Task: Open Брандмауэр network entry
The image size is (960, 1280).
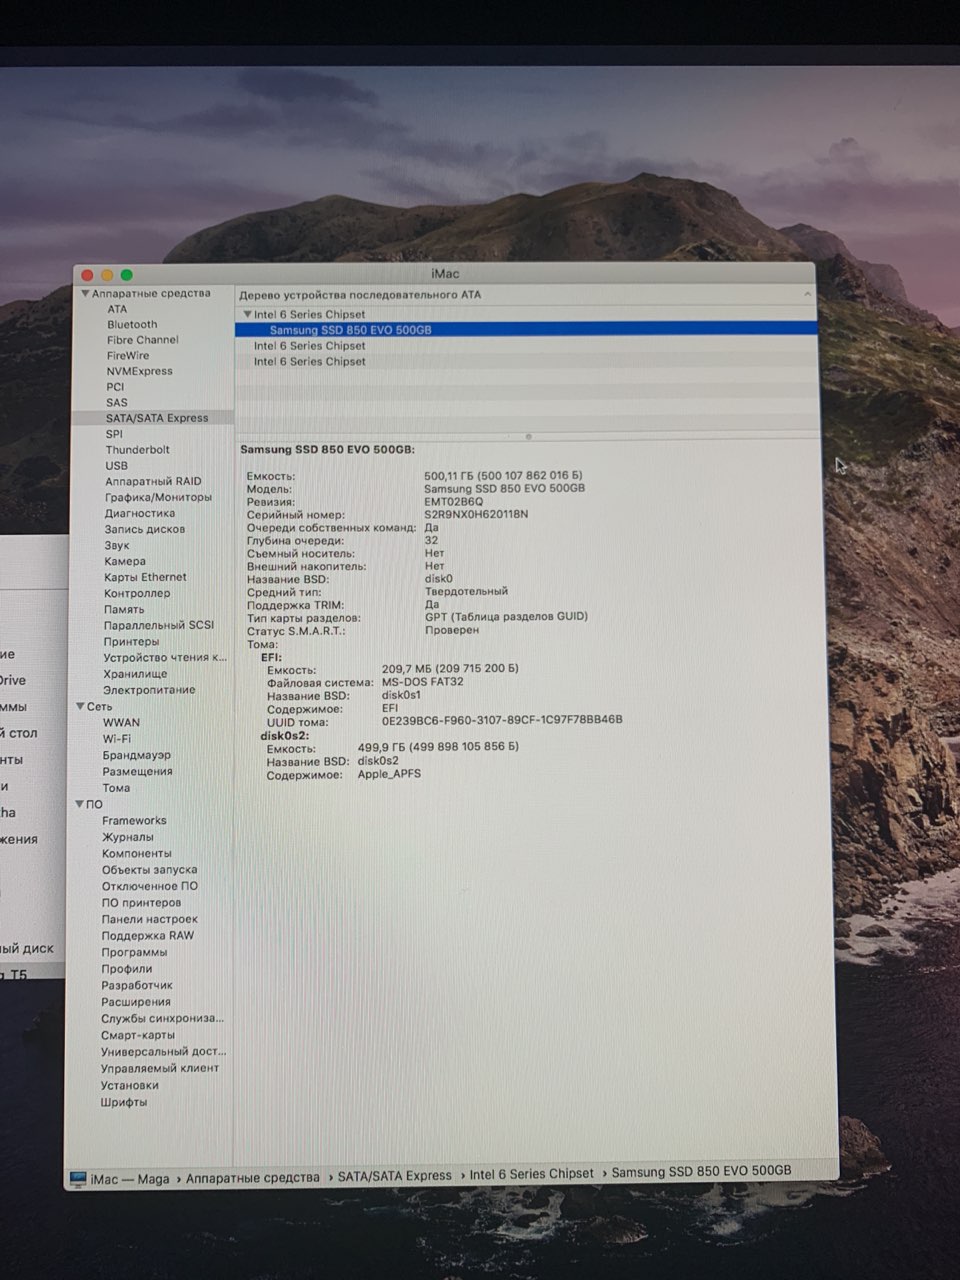Action: tap(136, 755)
